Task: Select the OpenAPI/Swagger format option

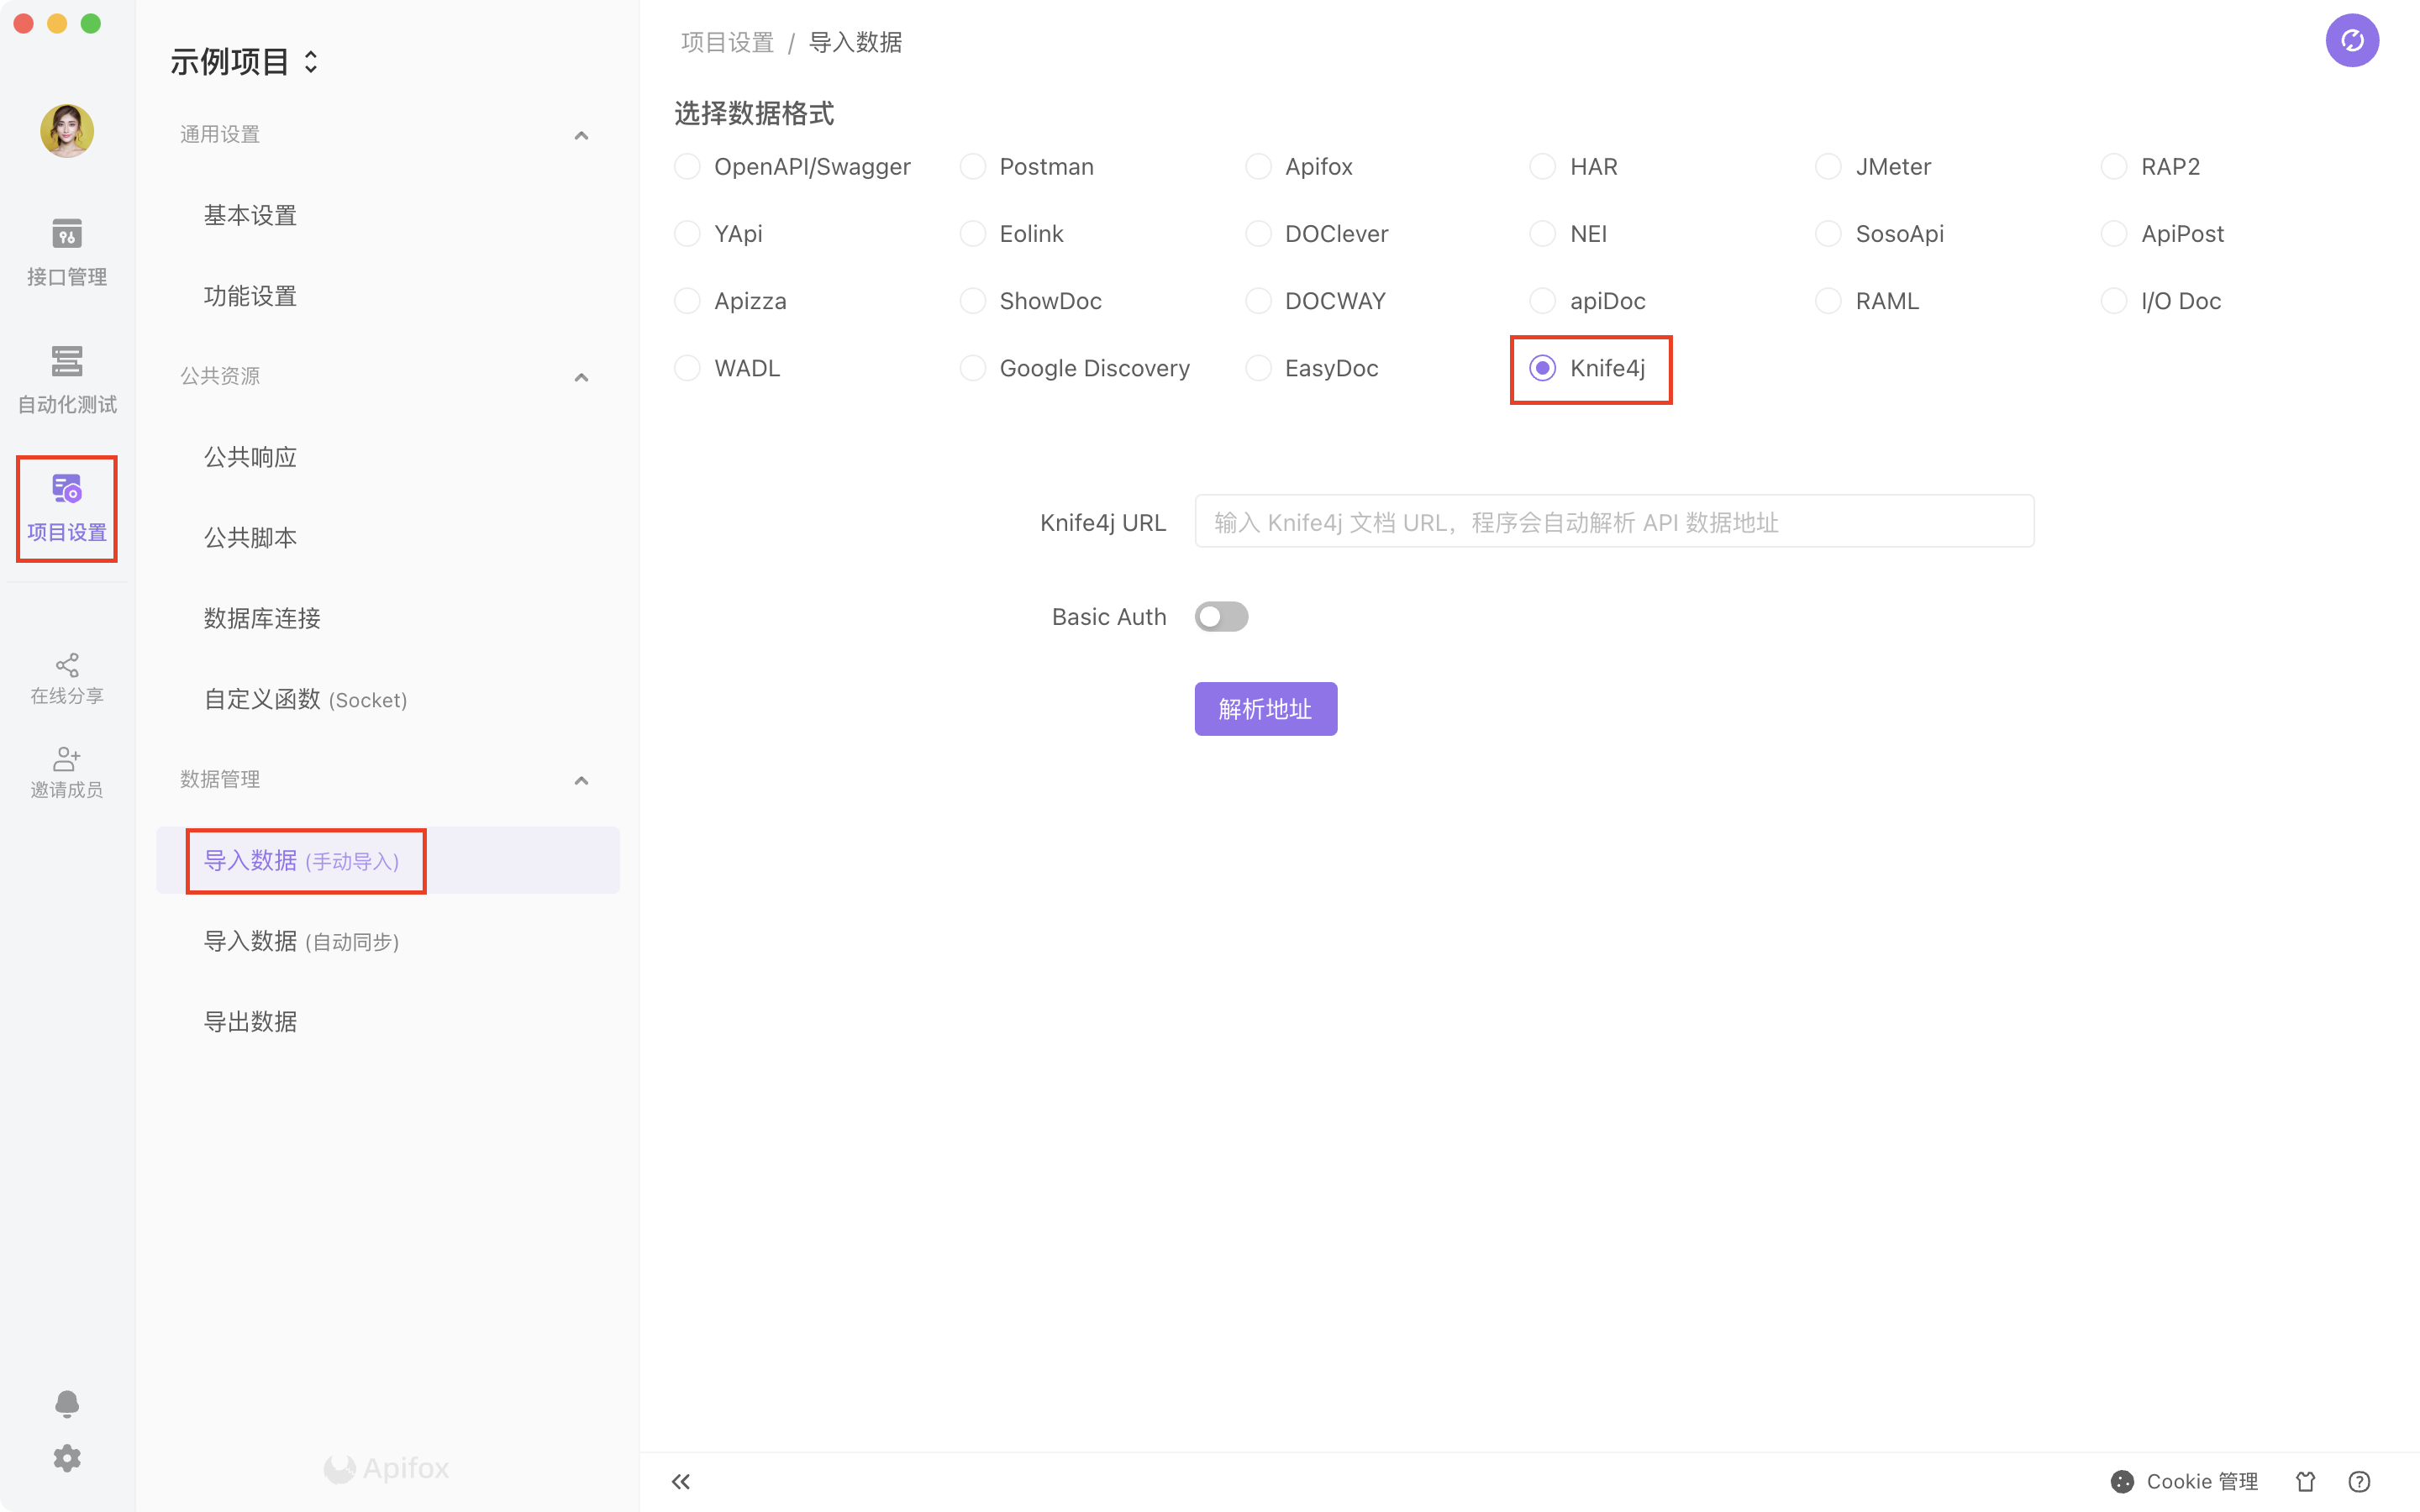Action: pos(688,166)
